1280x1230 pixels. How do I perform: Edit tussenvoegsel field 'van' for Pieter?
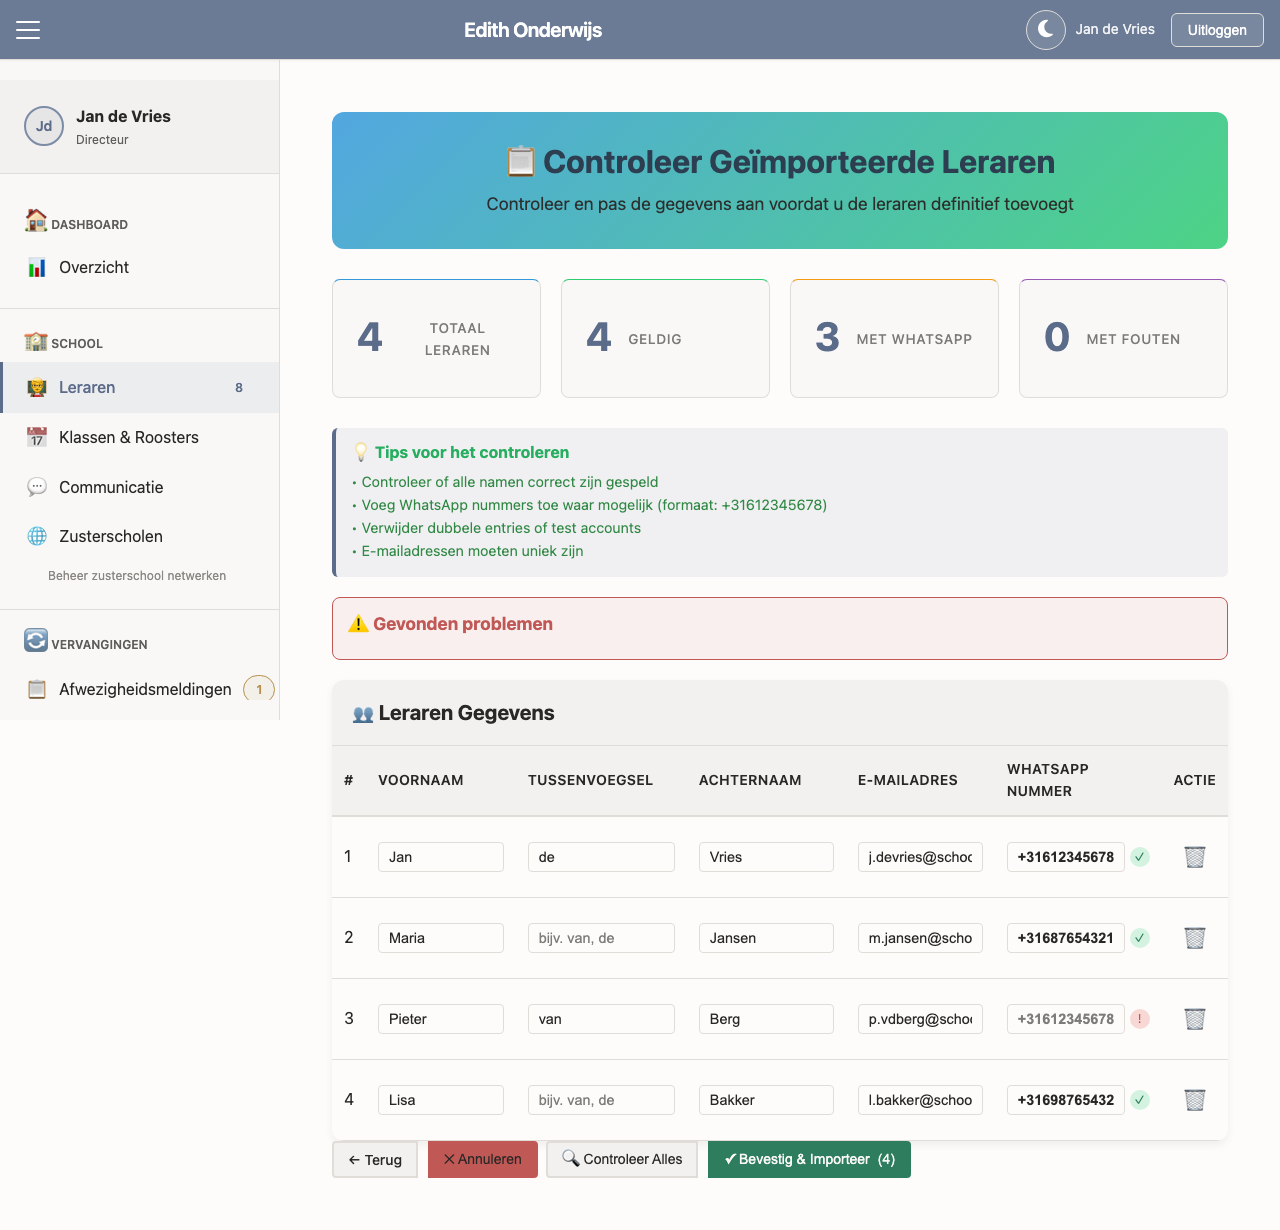click(601, 1019)
